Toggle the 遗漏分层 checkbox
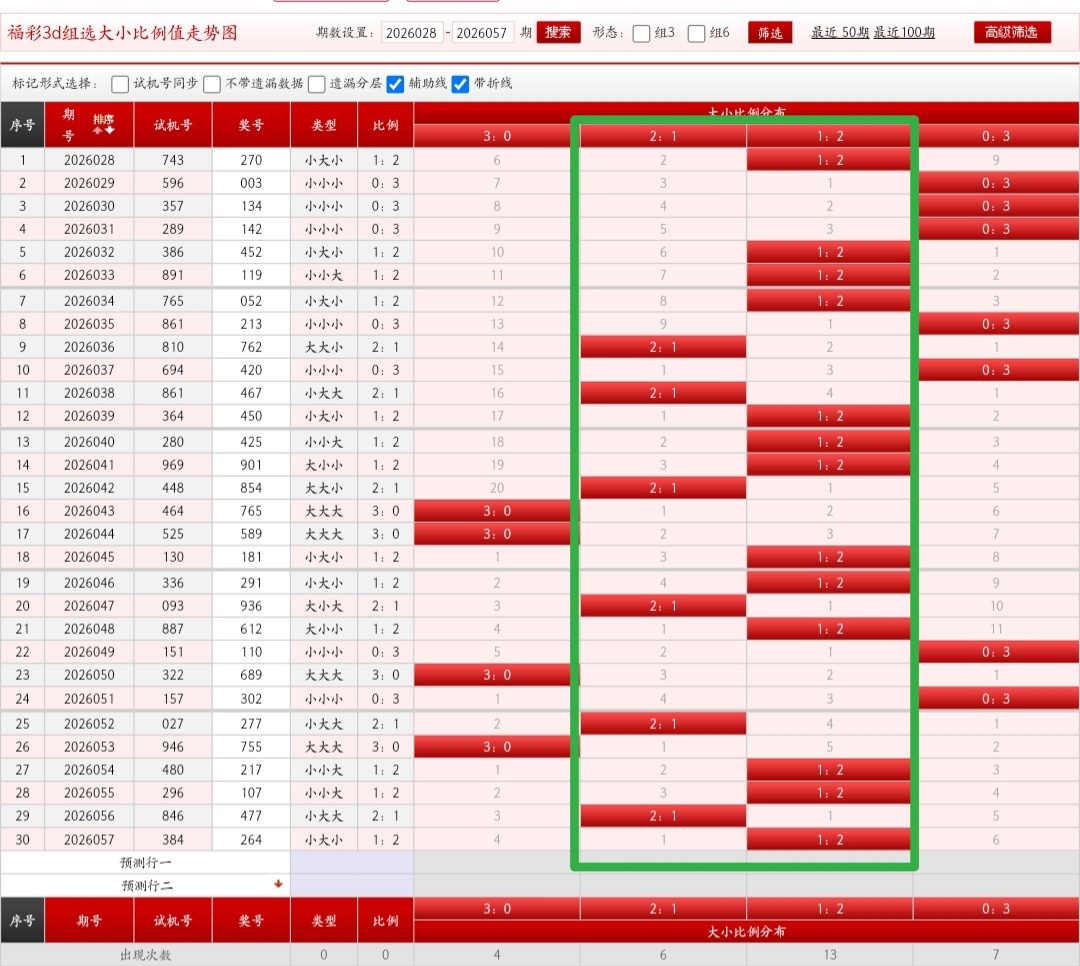Image resolution: width=1080 pixels, height=966 pixels. pyautogui.click(x=317, y=84)
